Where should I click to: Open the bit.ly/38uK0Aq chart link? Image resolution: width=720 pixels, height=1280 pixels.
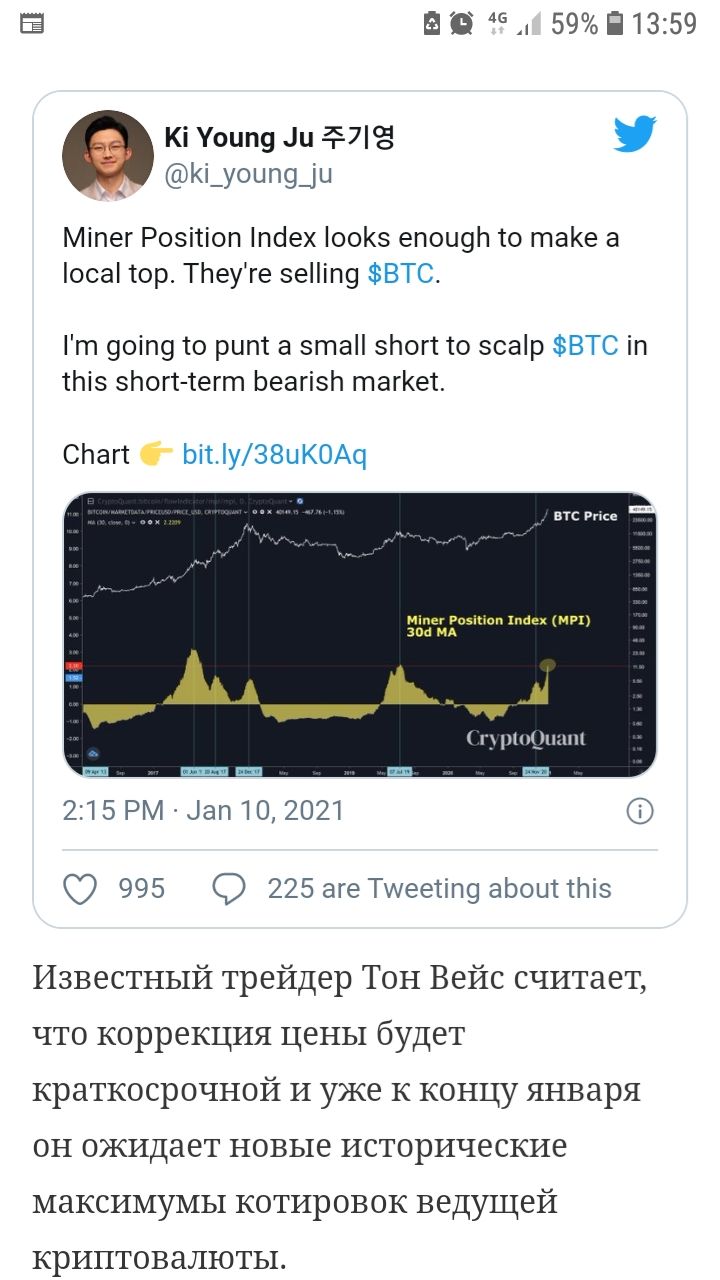[x=274, y=455]
